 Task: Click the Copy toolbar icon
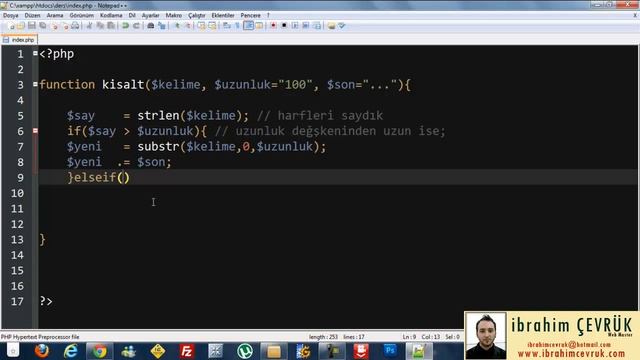pos(100,26)
